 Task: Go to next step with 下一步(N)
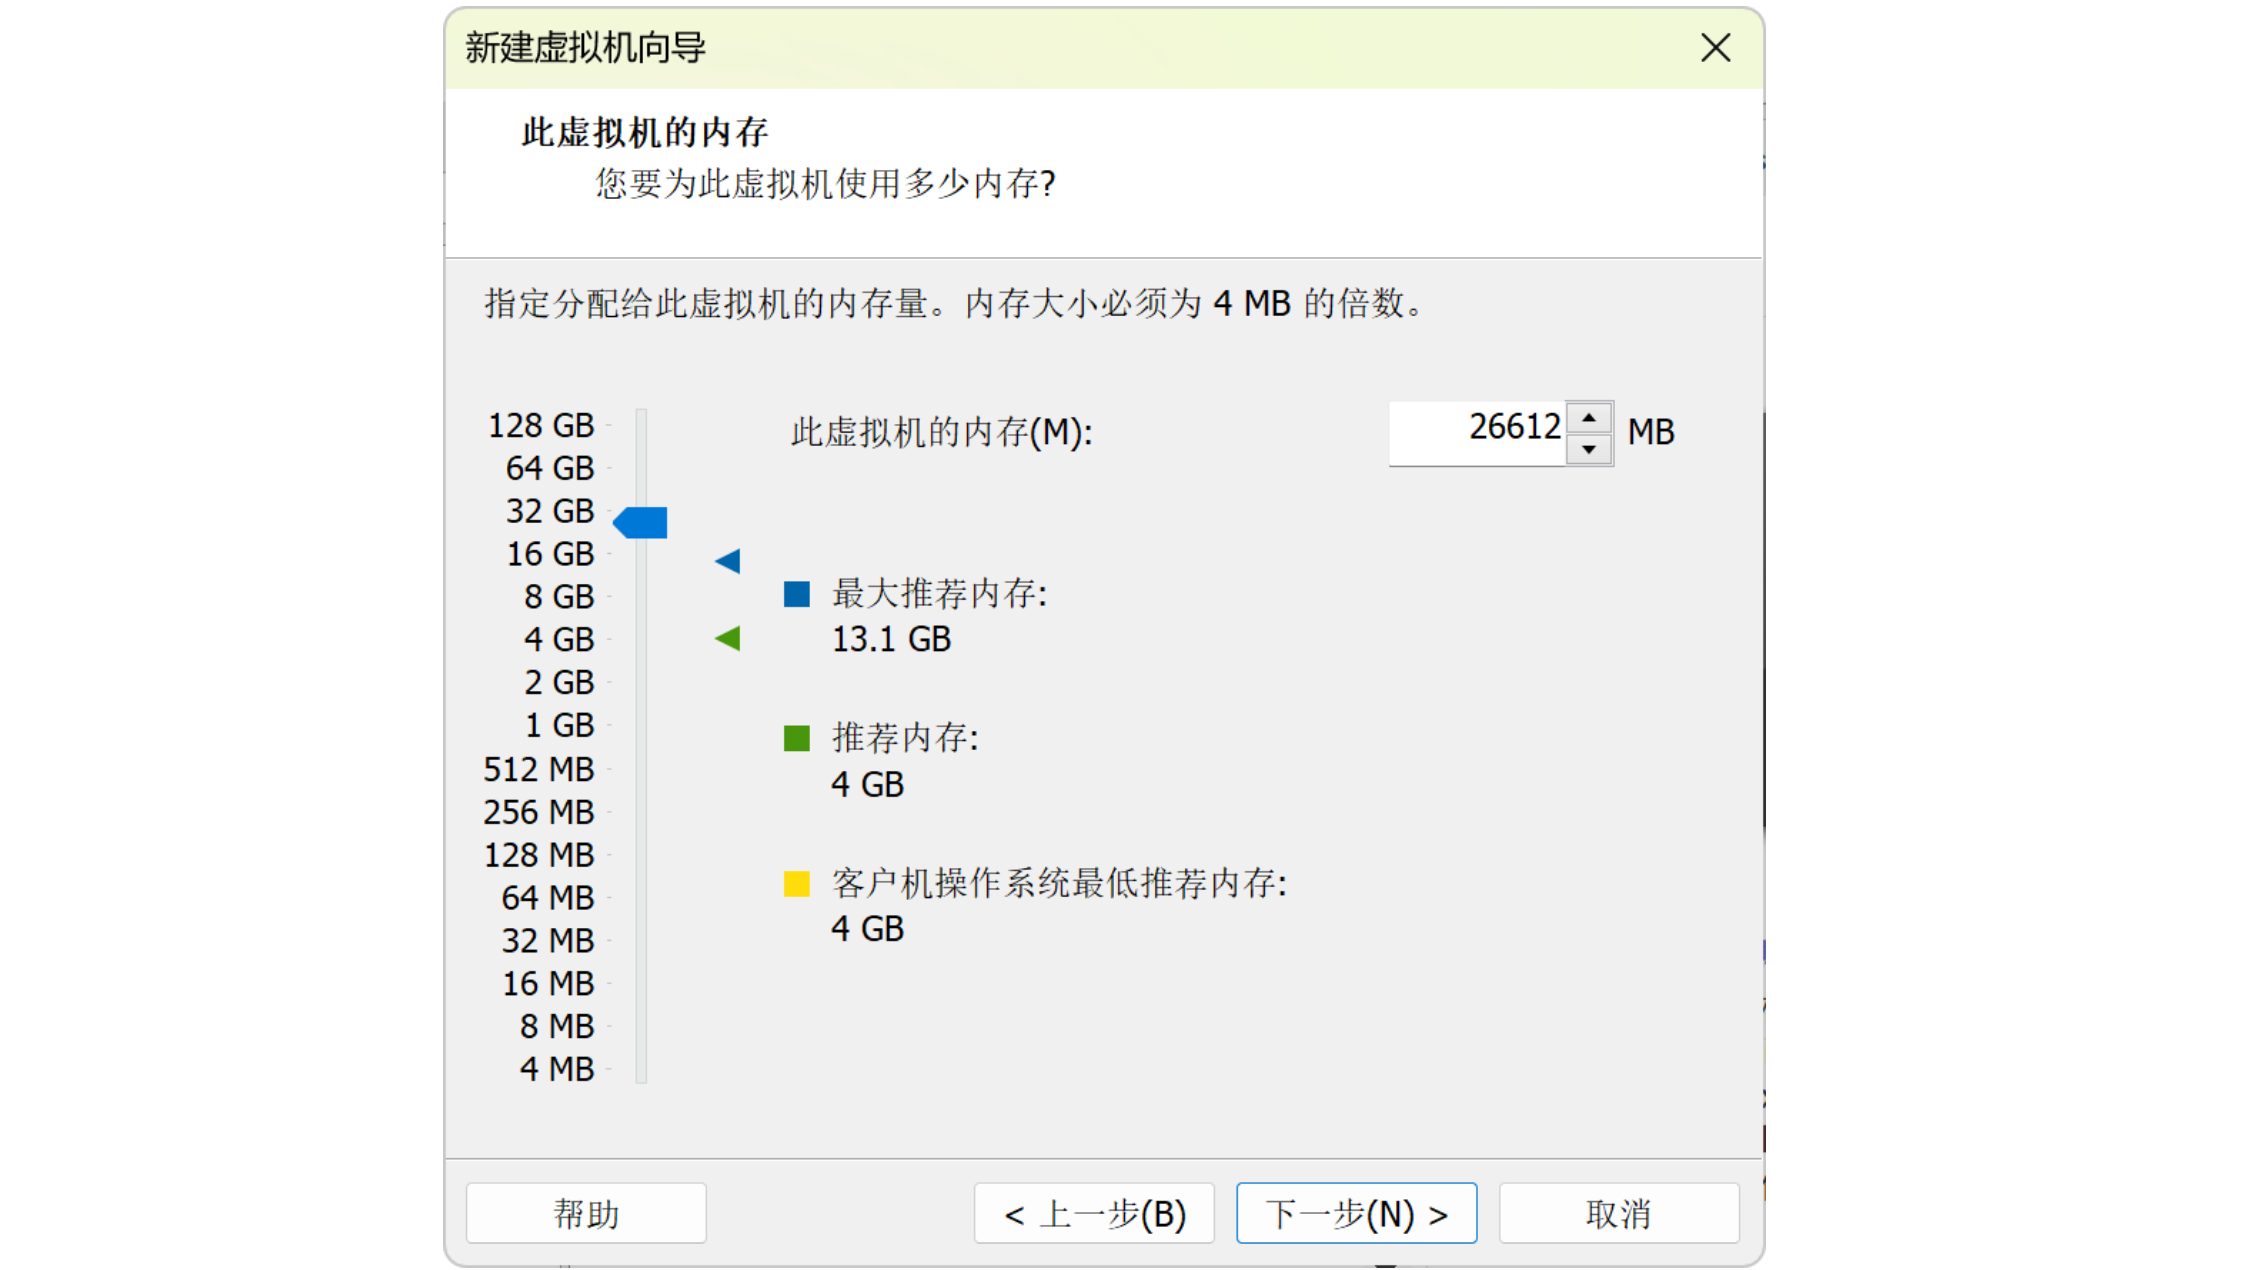(x=1355, y=1213)
